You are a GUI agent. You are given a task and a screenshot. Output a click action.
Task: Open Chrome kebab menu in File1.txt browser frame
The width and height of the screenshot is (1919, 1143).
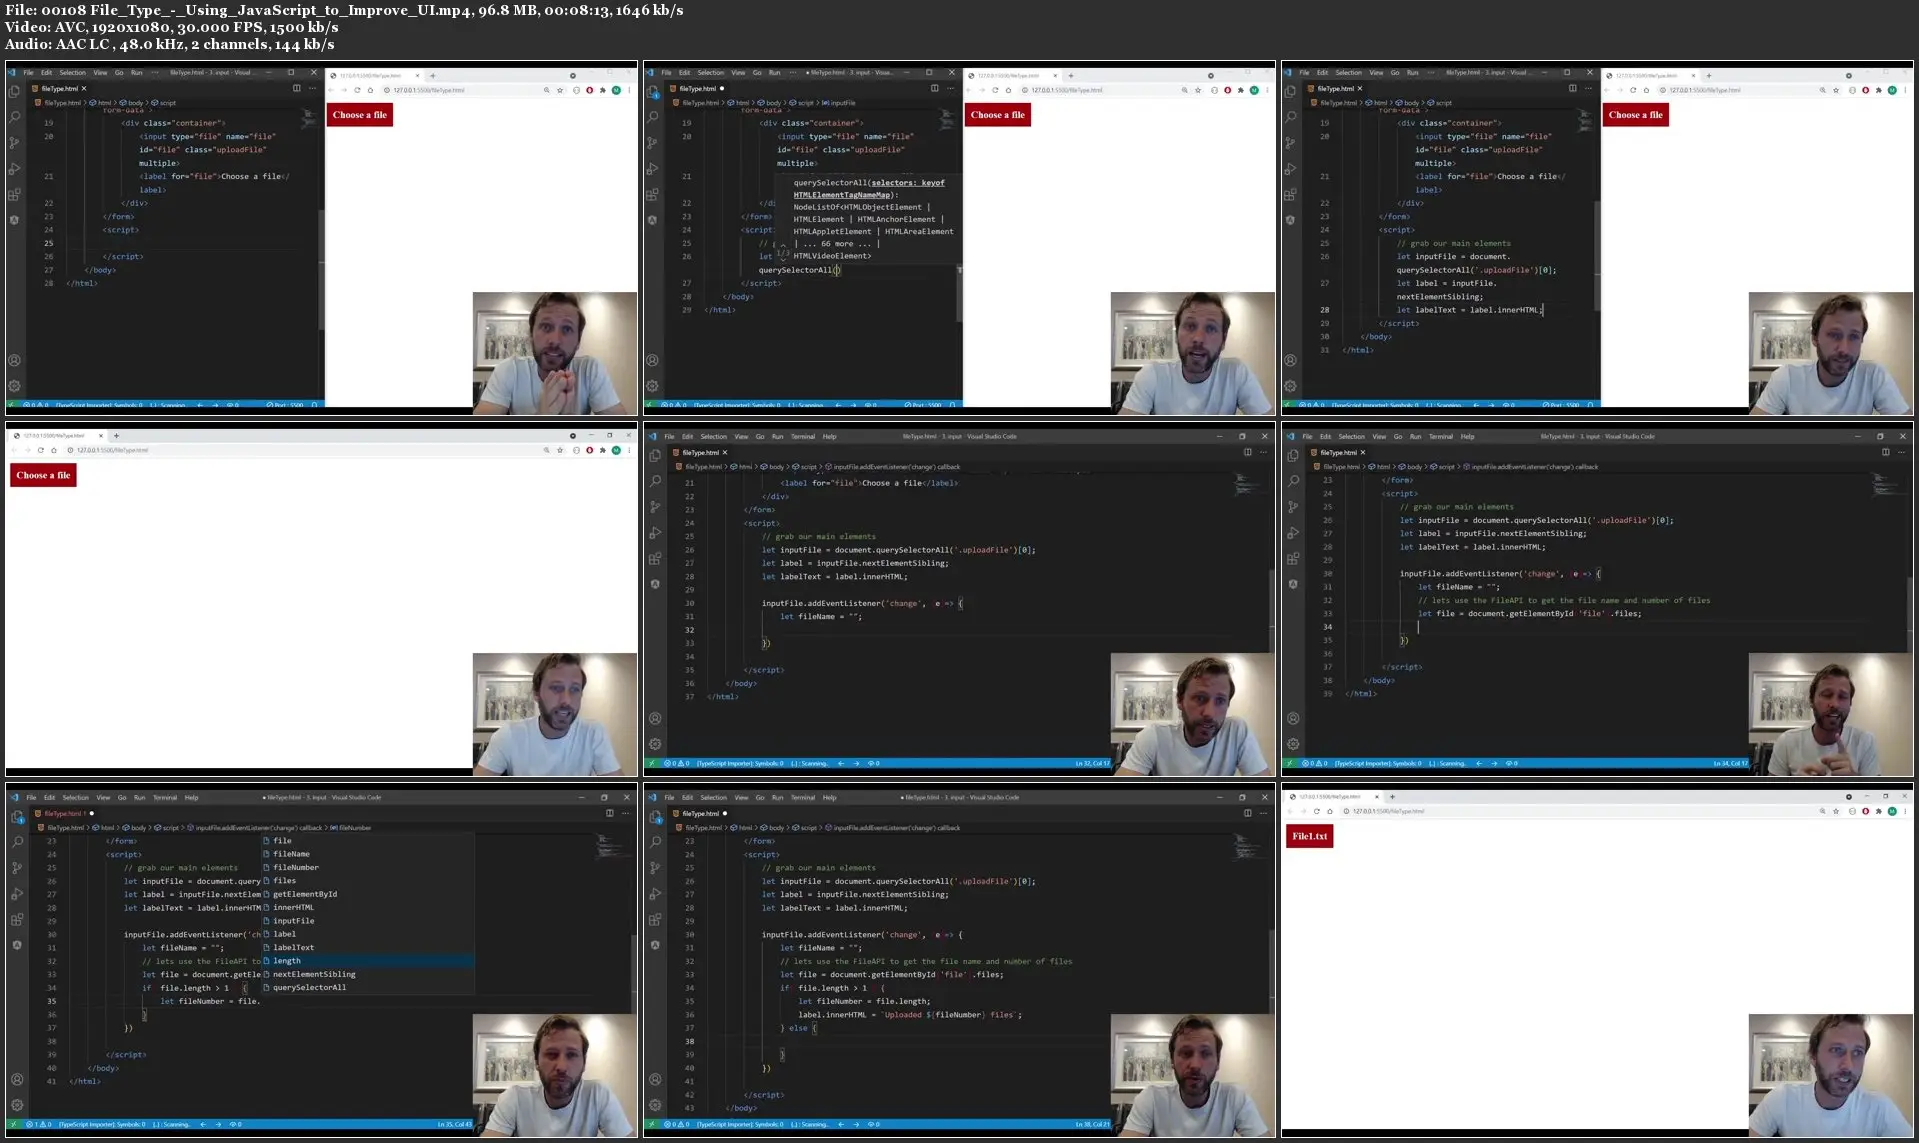coord(1905,811)
